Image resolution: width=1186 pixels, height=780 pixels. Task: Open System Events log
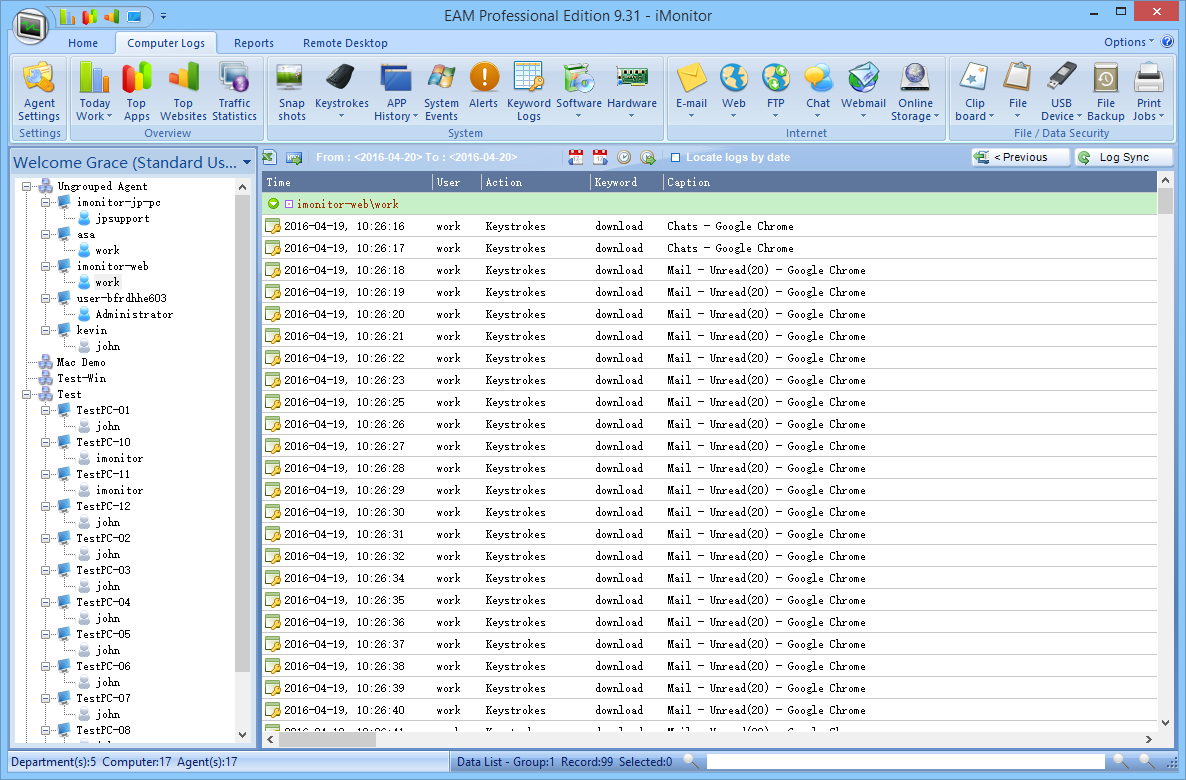(441, 90)
